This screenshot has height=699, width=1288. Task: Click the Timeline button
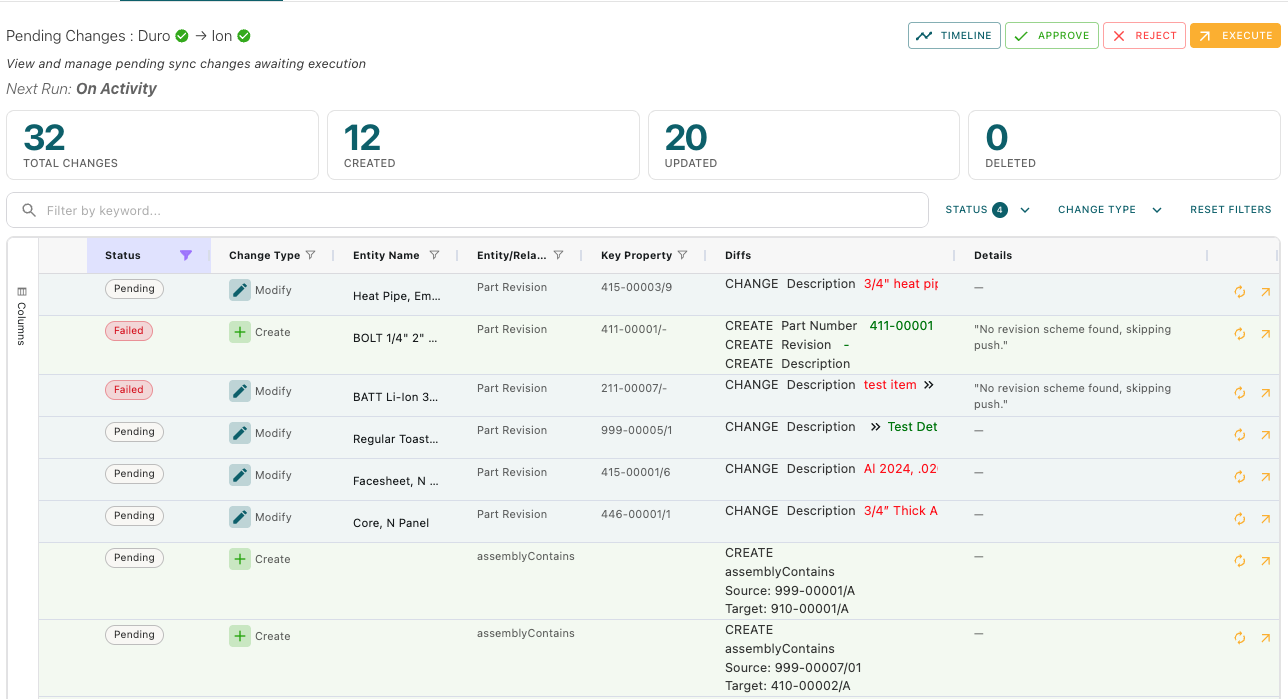coord(954,36)
